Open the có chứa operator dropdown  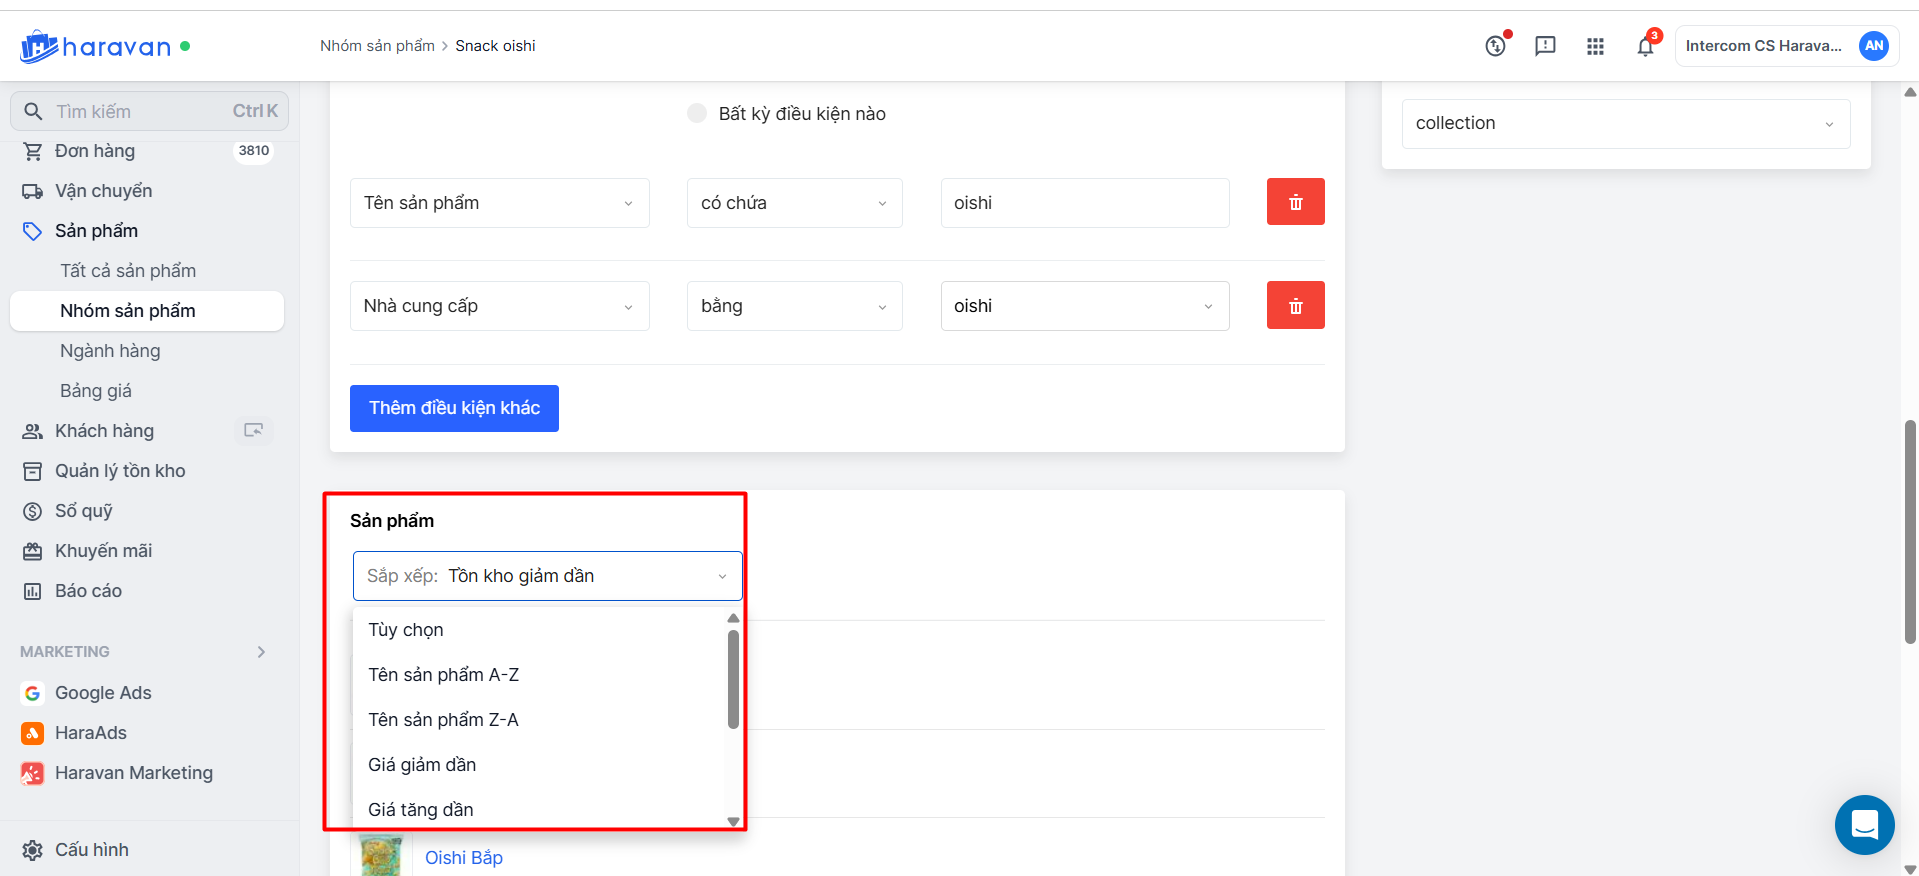795,203
